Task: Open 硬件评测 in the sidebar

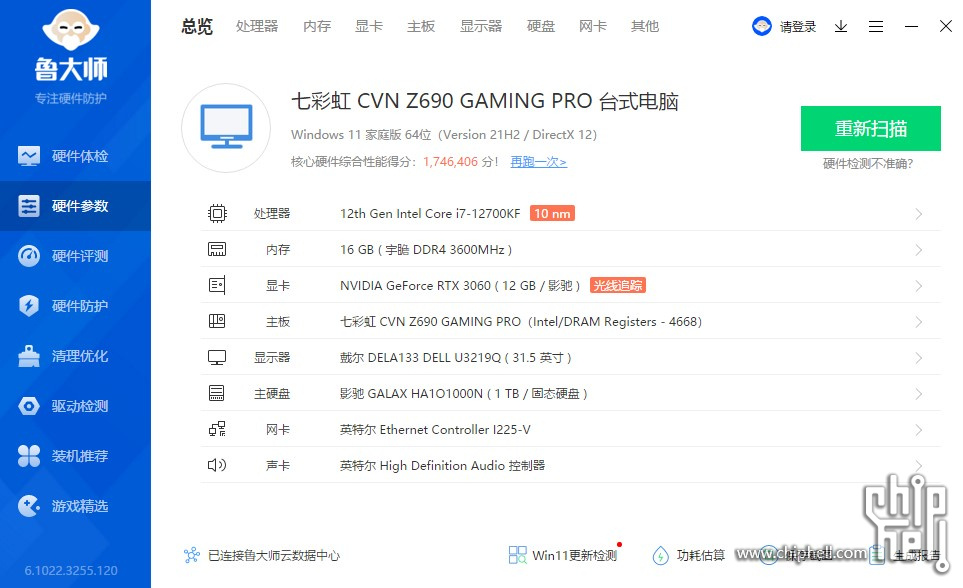Action: click(x=75, y=256)
